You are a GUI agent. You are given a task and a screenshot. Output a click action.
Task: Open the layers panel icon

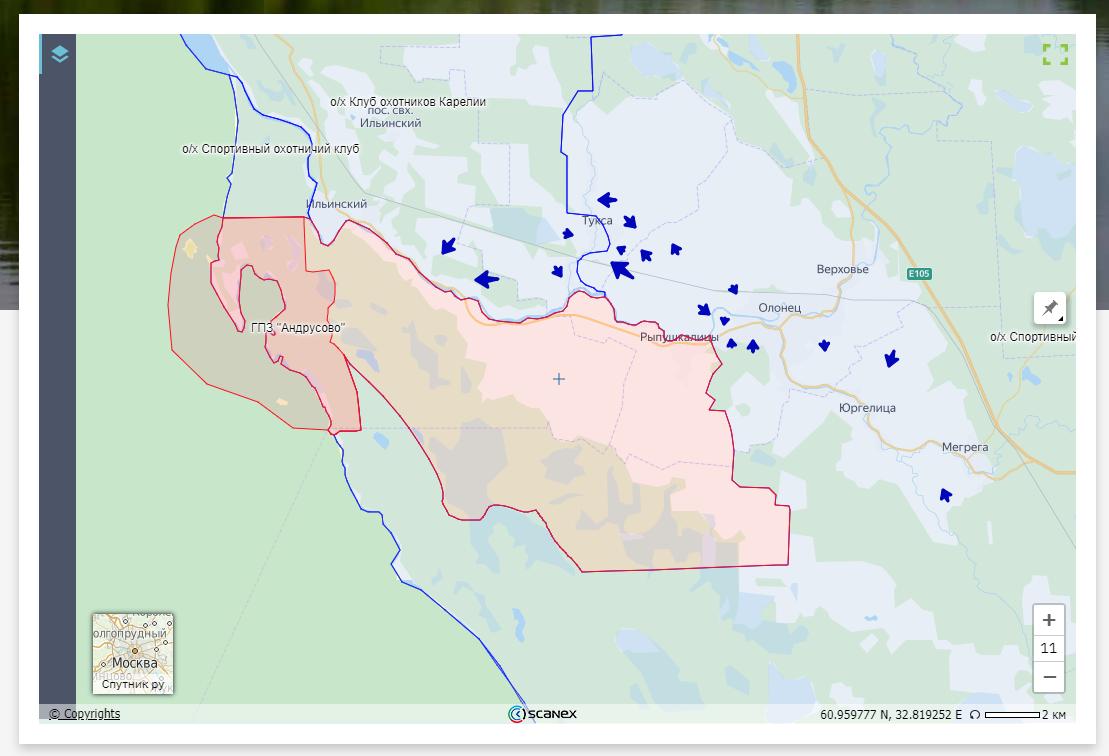pos(59,54)
